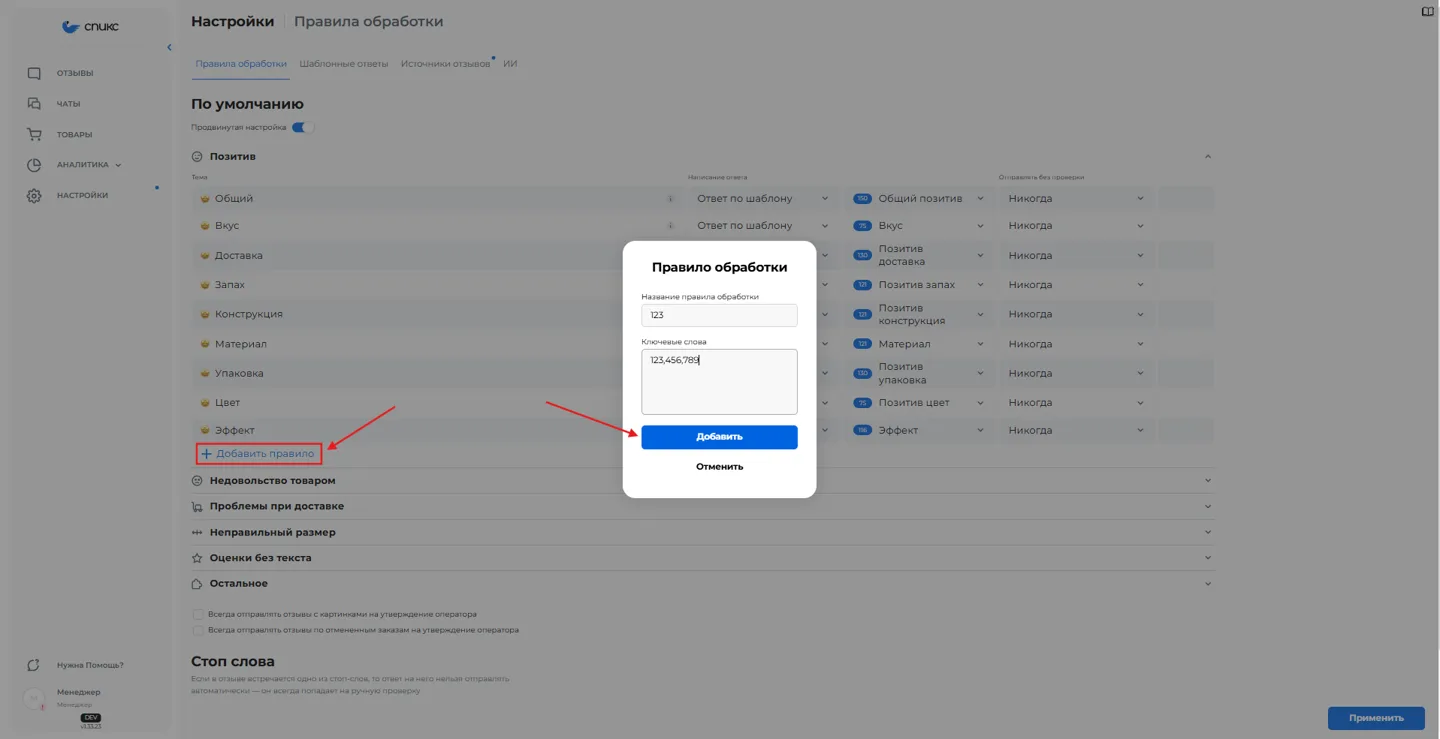Click the Ключевые слова text area
The image size is (1440, 739).
click(719, 381)
